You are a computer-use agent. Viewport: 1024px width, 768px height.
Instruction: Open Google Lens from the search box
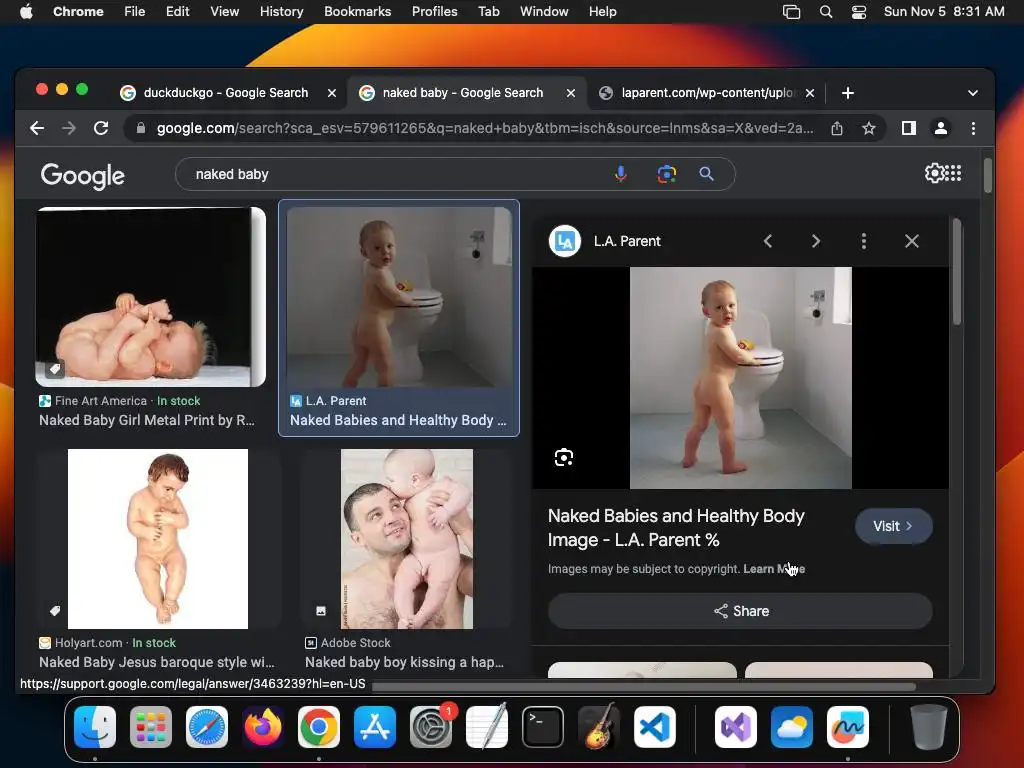click(666, 174)
